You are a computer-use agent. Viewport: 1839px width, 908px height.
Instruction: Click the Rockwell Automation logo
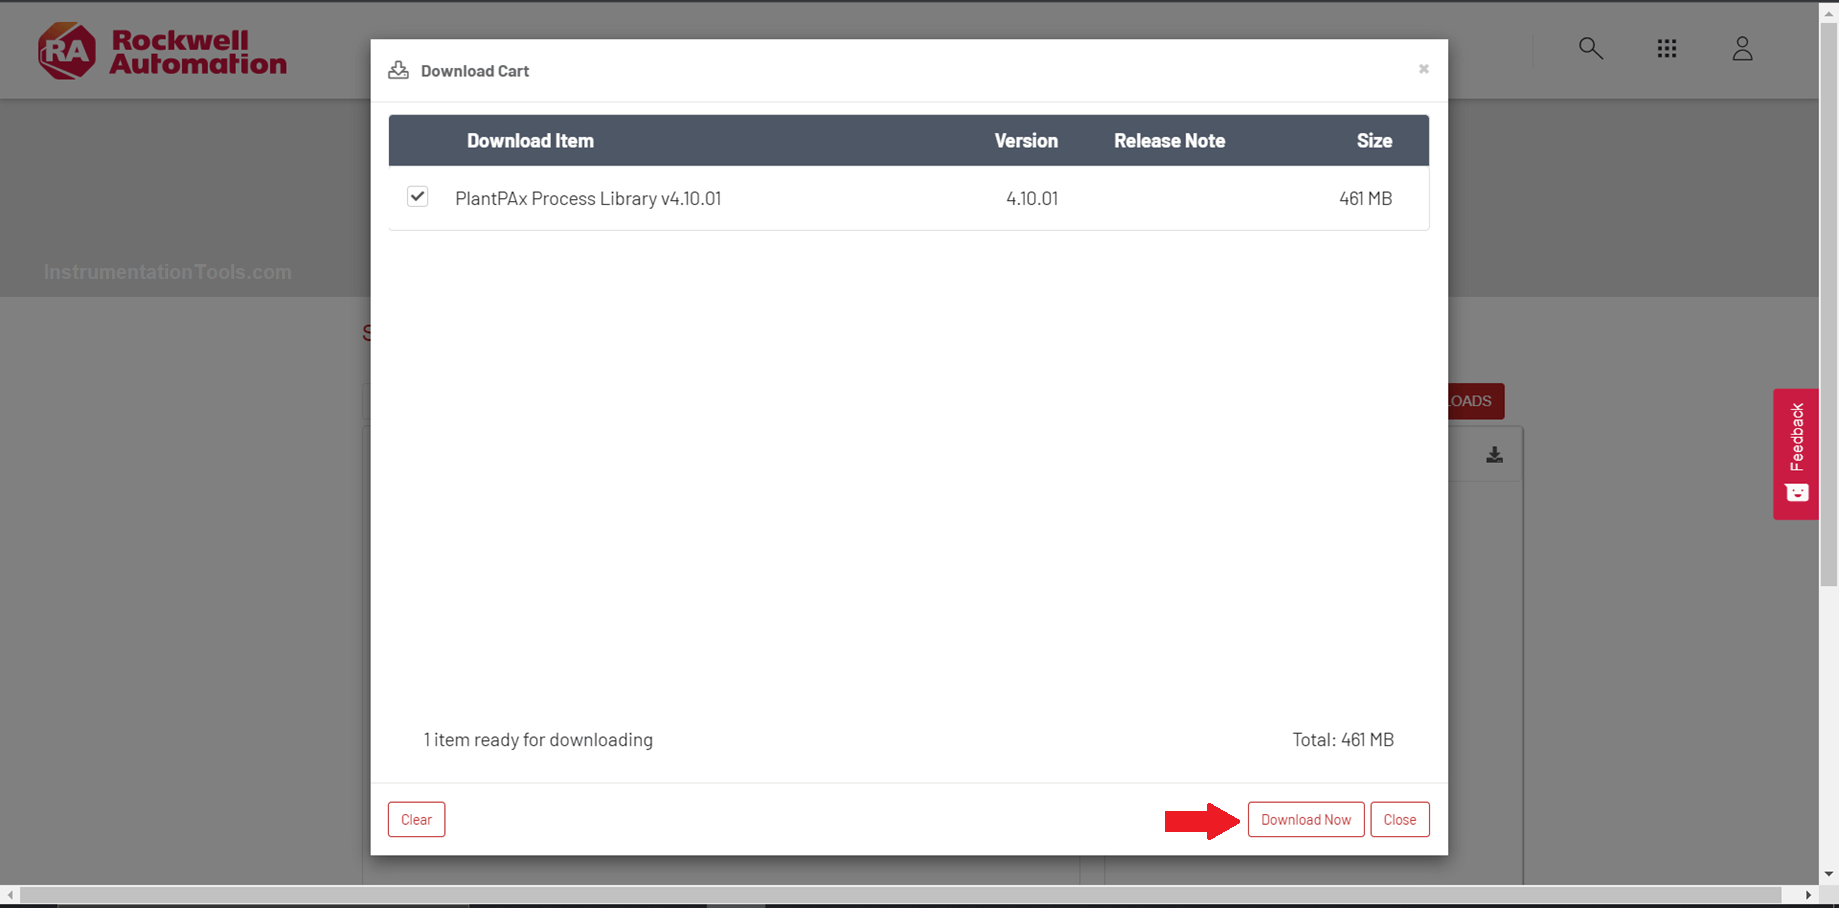162,50
